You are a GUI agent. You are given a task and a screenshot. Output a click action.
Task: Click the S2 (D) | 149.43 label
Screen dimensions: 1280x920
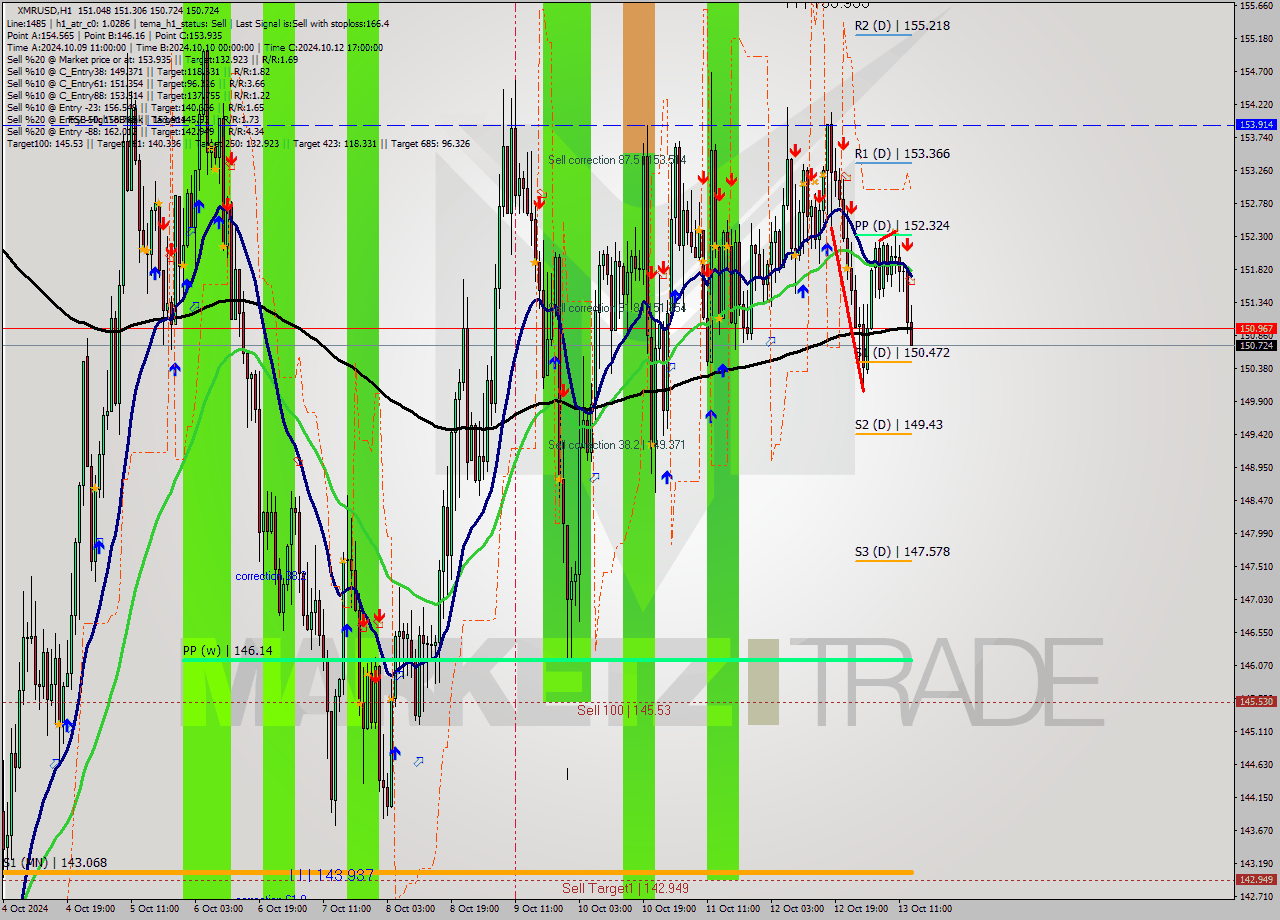pos(899,425)
